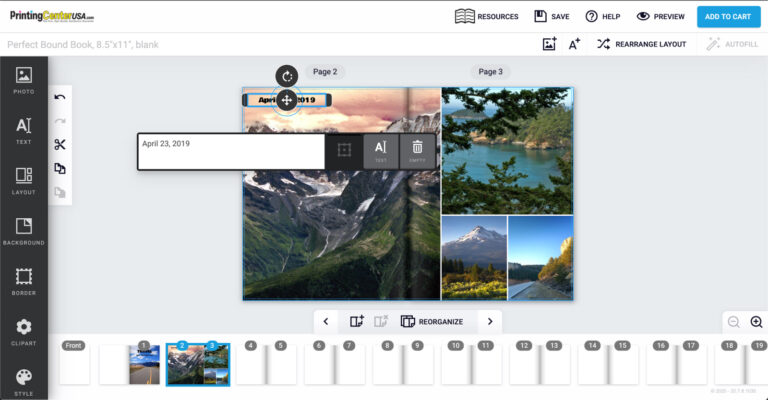Click the Copy icon in edit strip

coord(60,169)
